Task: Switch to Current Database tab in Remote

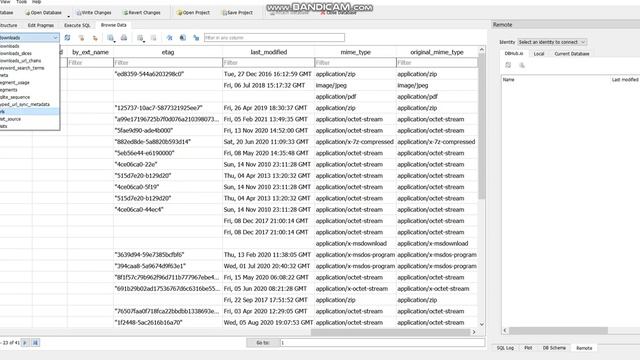Action: click(571, 54)
